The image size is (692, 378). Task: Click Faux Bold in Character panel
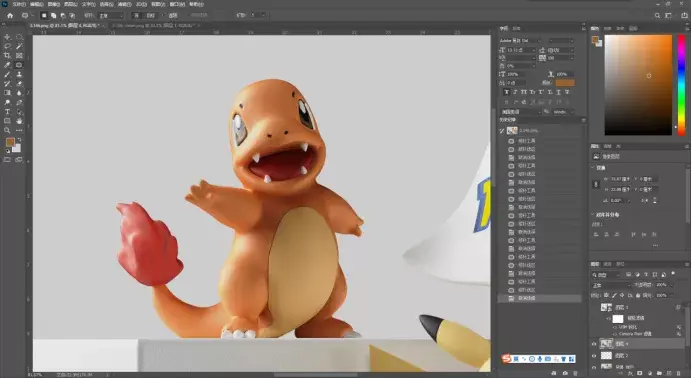(506, 92)
